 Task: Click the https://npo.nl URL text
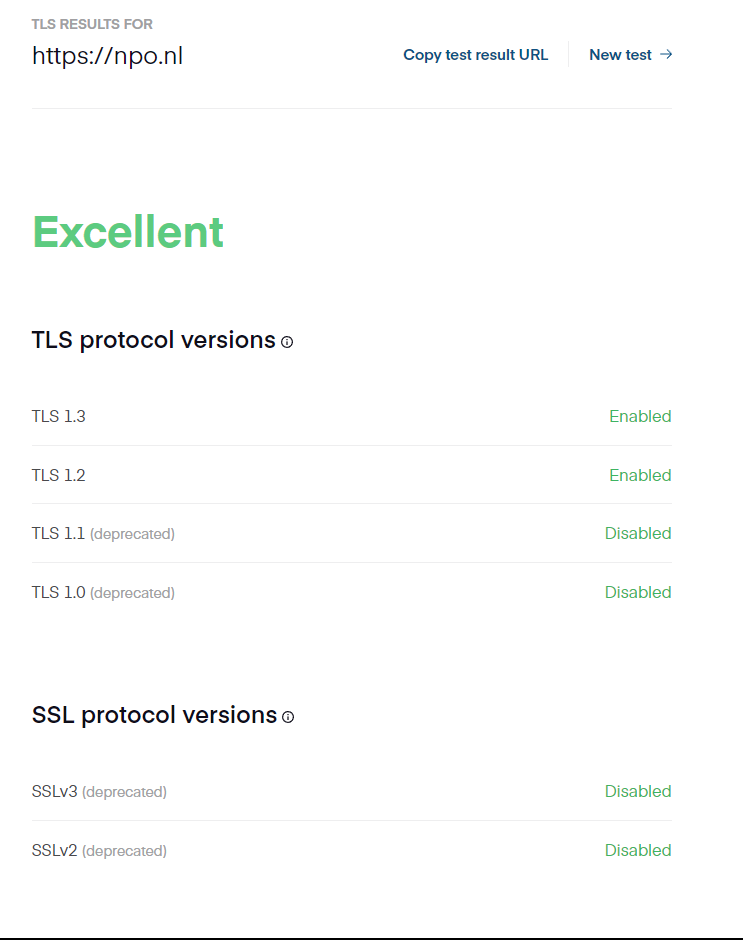(107, 56)
